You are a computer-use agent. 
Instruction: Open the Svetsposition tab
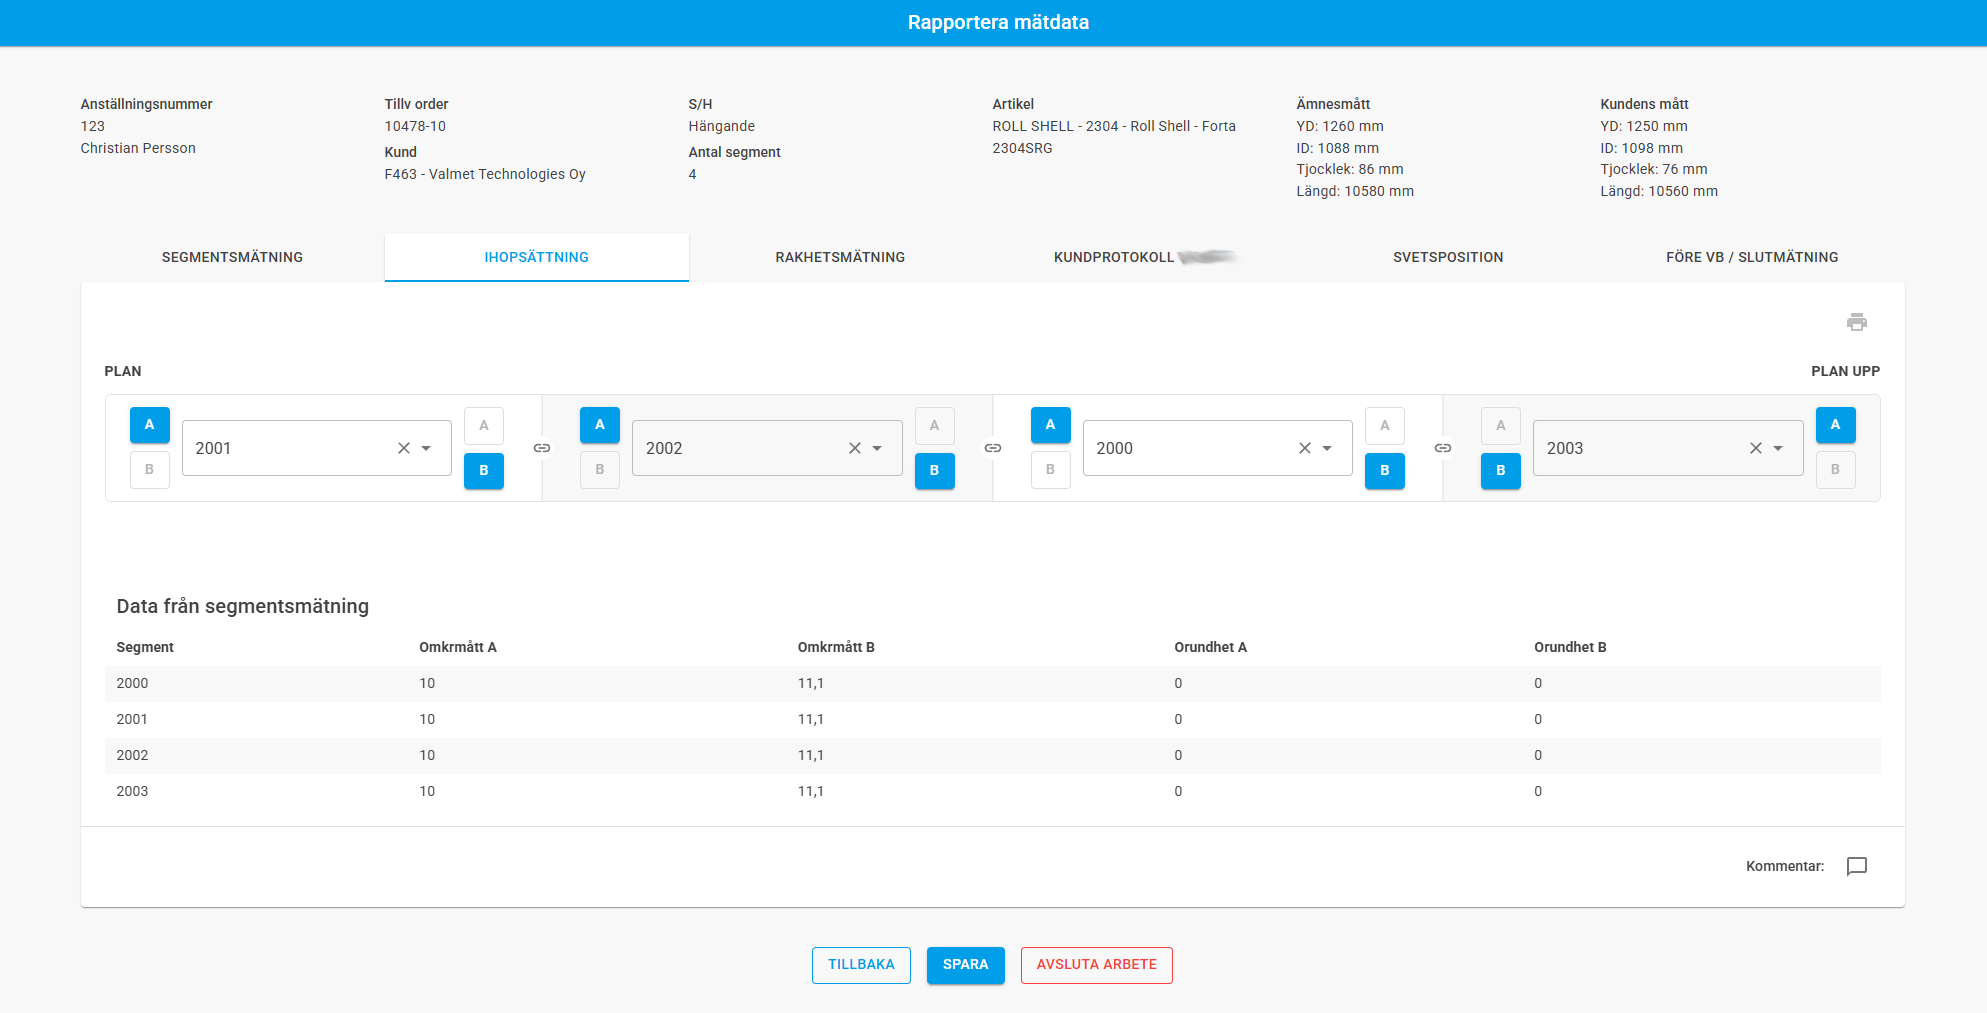(1447, 257)
